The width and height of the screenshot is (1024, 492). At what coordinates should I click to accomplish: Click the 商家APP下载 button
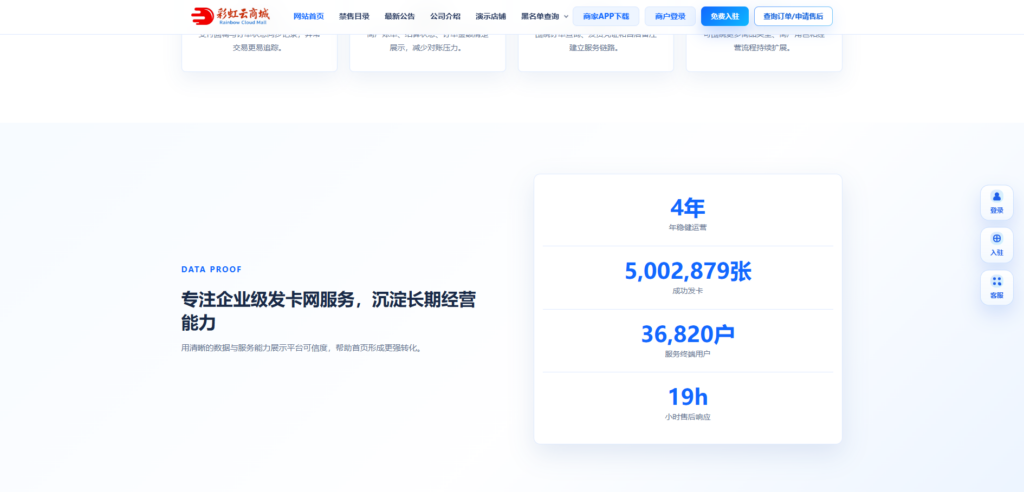[x=606, y=16]
